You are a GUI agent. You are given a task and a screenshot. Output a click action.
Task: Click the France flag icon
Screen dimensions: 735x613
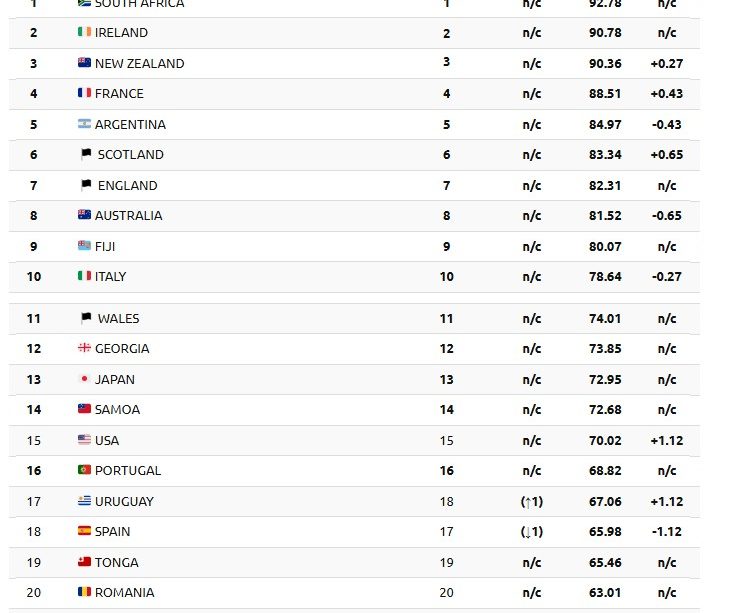point(84,92)
